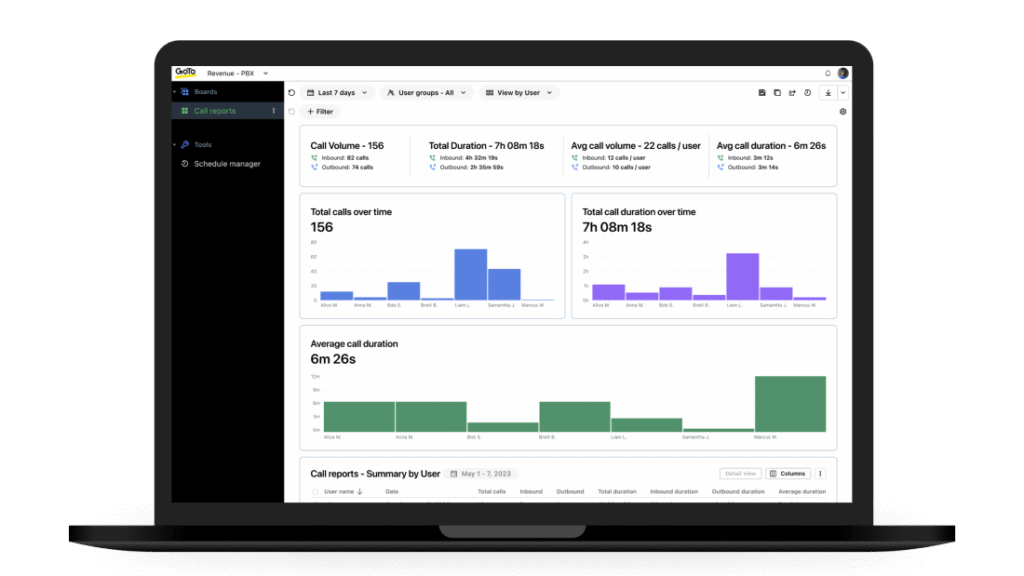This screenshot has width=1024, height=576.
Task: Click the refresh icon beside Last 7 days
Action: click(292, 93)
